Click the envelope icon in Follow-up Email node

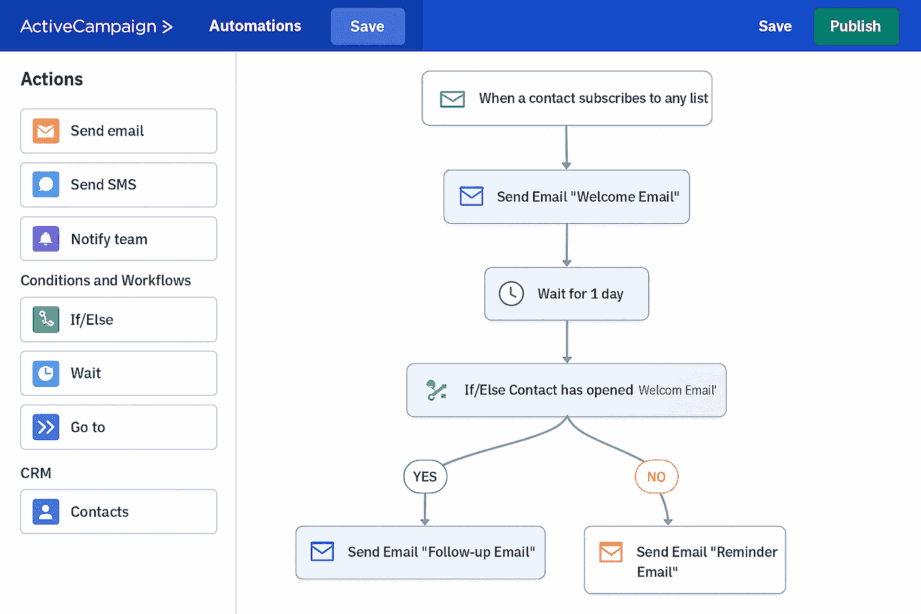322,551
